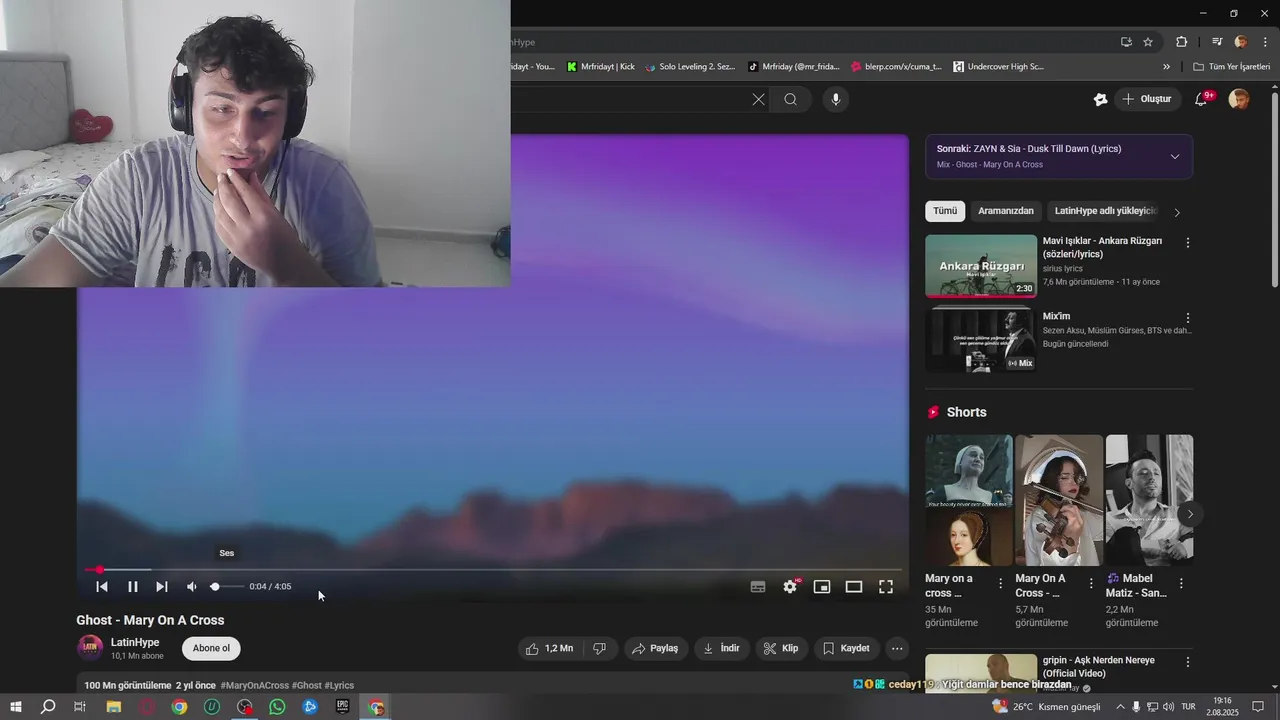Image resolution: width=1280 pixels, height=720 pixels.
Task: Subscribe with the Abone ol button
Action: (x=211, y=648)
